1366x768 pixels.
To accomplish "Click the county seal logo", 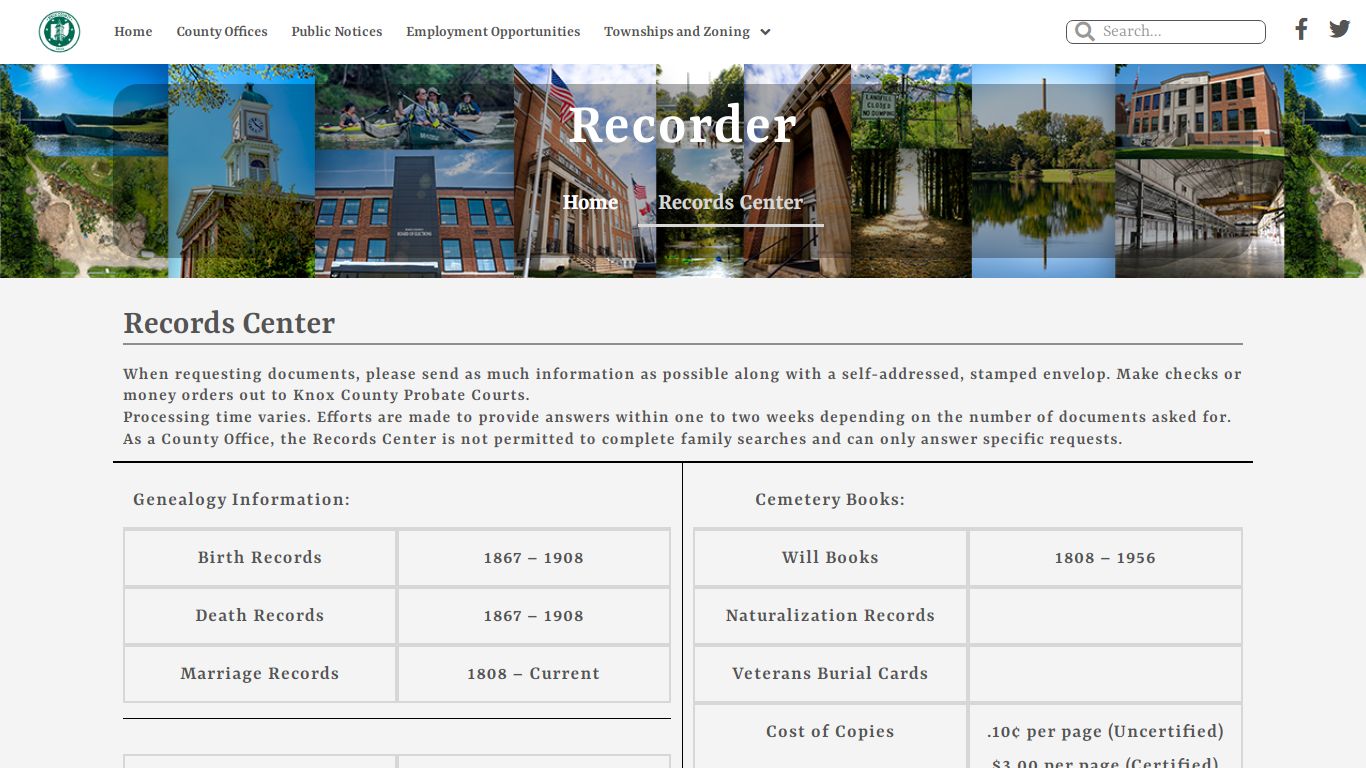I will pos(59,32).
